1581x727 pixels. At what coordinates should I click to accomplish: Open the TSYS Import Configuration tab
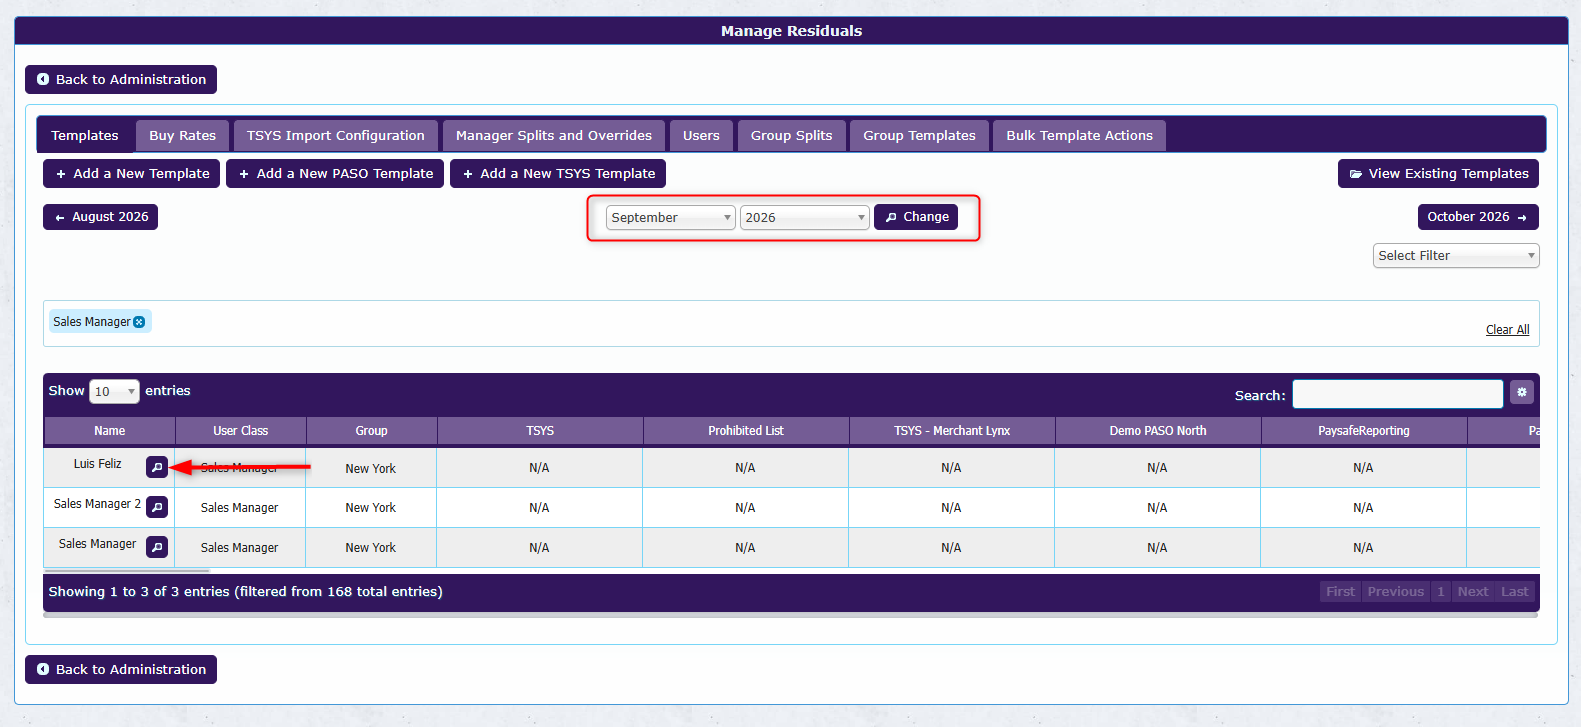336,135
